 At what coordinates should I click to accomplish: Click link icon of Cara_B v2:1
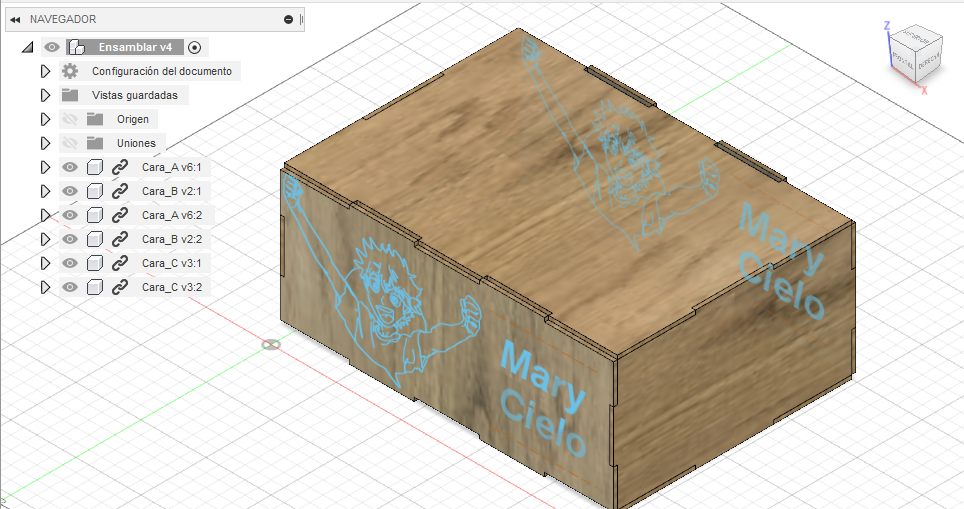119,191
